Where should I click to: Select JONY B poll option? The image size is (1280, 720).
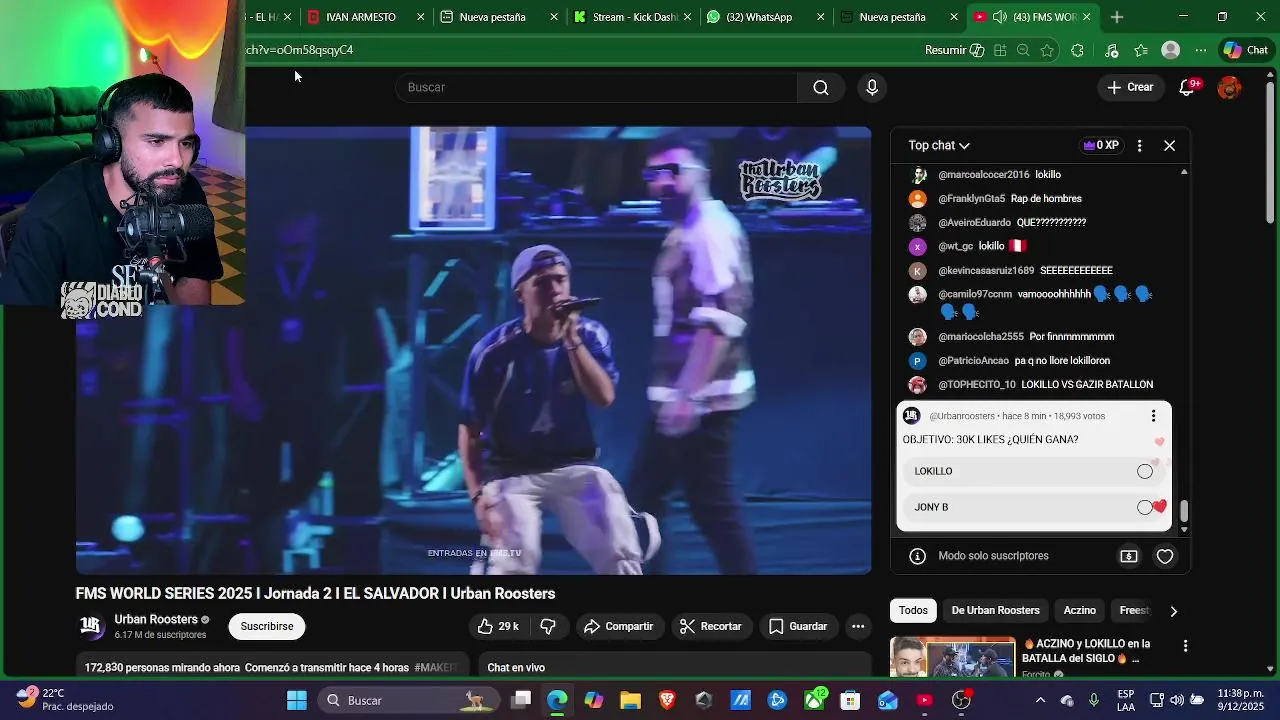click(1034, 507)
